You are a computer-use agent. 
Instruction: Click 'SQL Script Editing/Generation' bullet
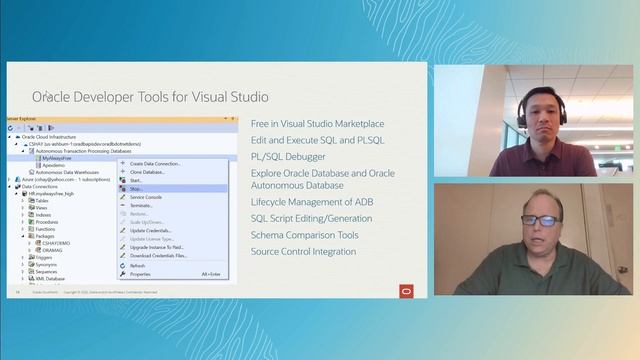click(x=311, y=218)
